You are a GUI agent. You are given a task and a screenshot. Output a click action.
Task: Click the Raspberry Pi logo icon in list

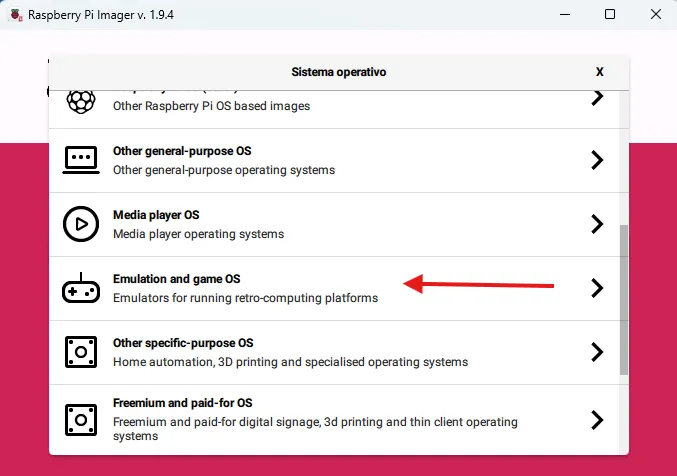point(81,102)
